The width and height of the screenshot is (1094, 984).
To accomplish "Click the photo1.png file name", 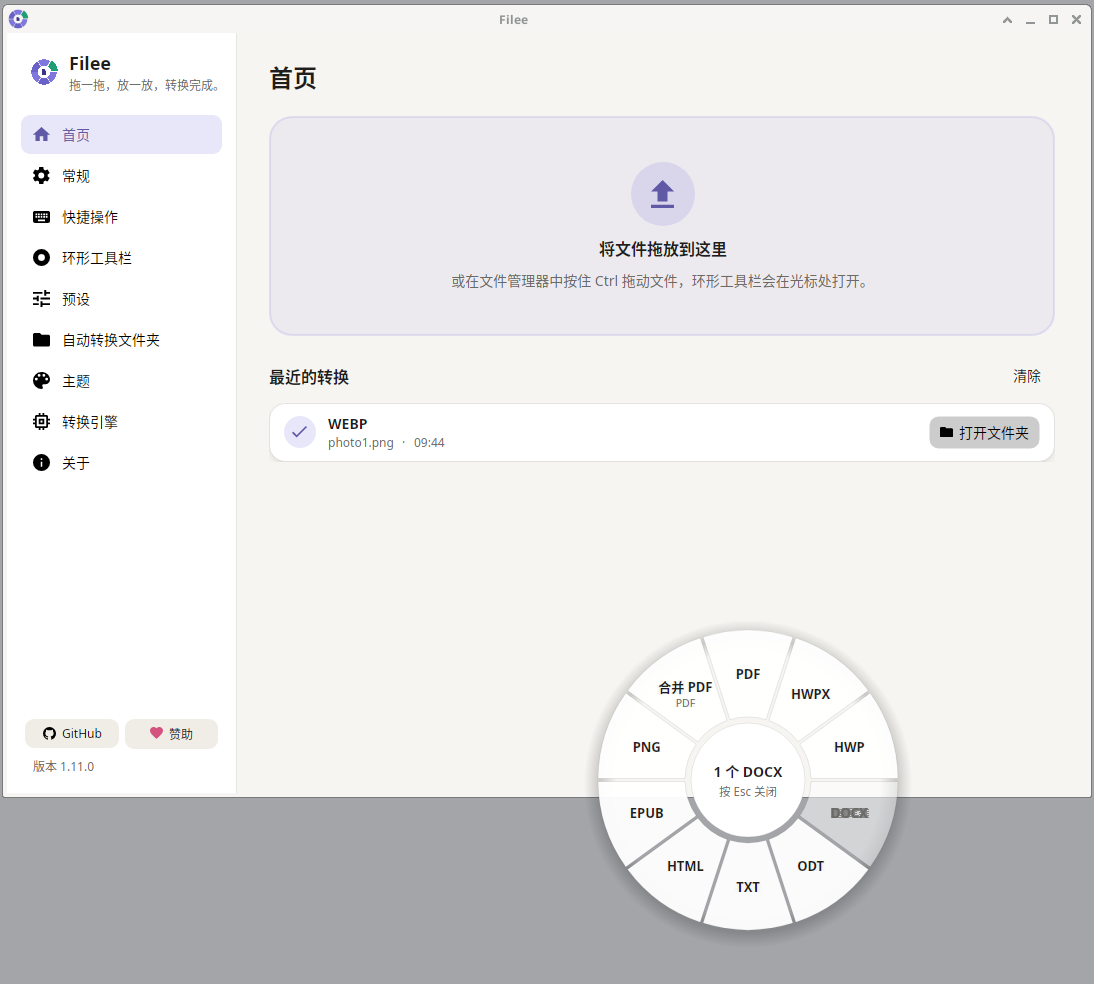I will 361,442.
